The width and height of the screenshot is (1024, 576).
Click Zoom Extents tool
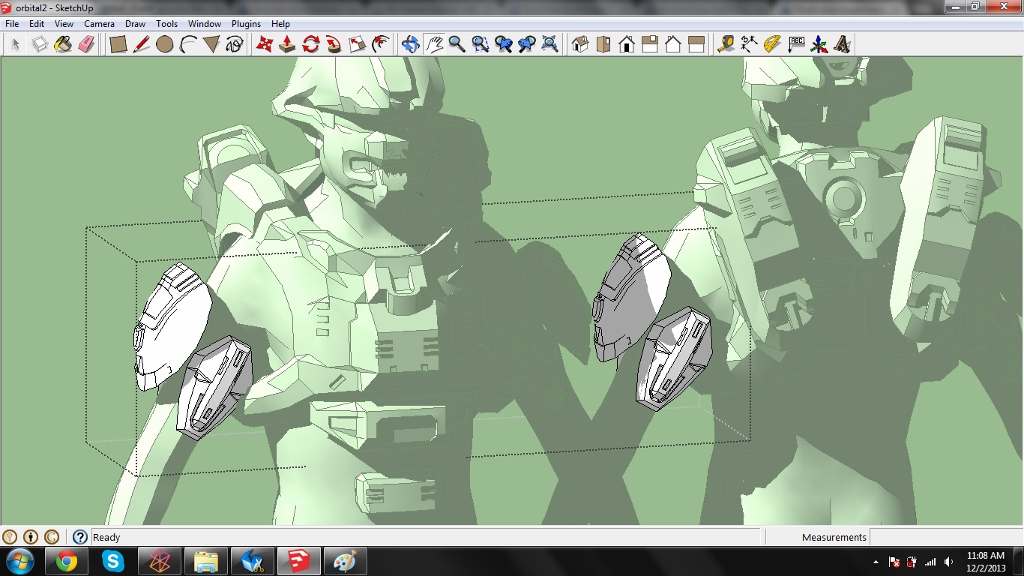coord(551,44)
